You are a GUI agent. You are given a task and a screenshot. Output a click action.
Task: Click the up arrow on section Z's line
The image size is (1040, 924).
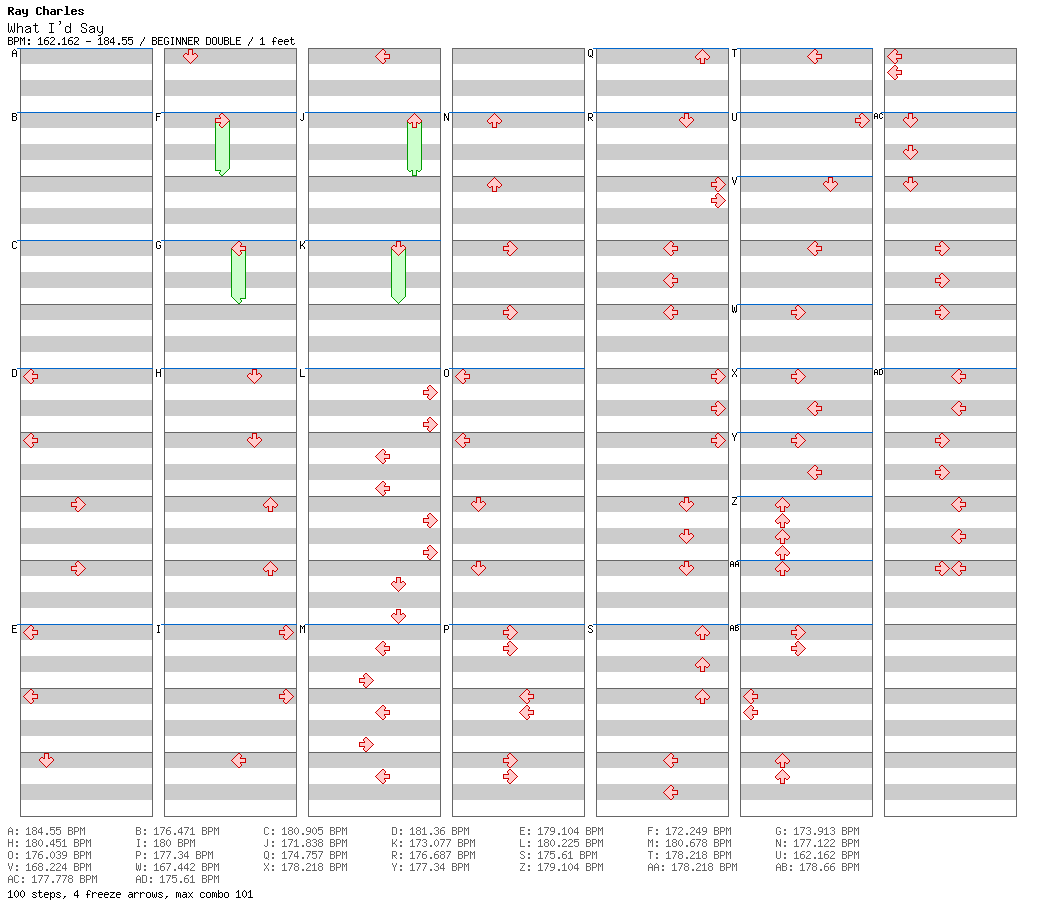[783, 505]
